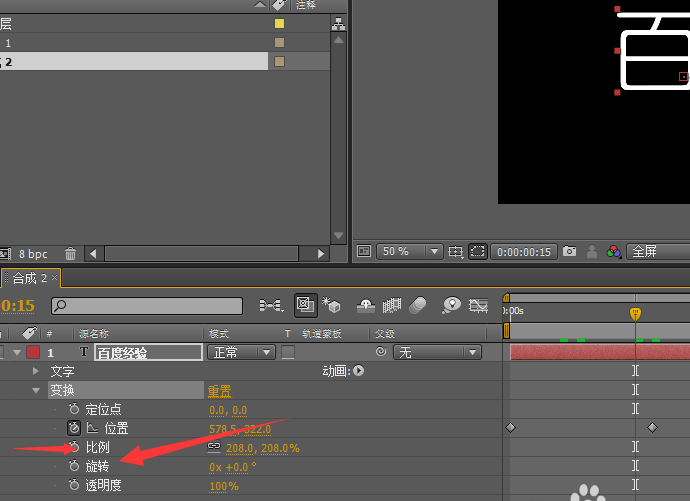The image size is (690, 501).
Task: Click the scale constrain proportions link icon
Action: (x=213, y=447)
